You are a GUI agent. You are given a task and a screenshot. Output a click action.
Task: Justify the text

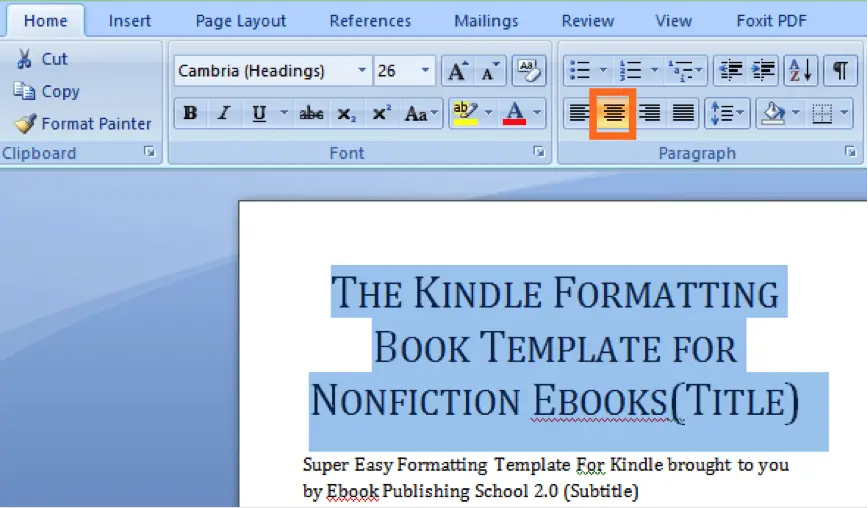click(683, 113)
